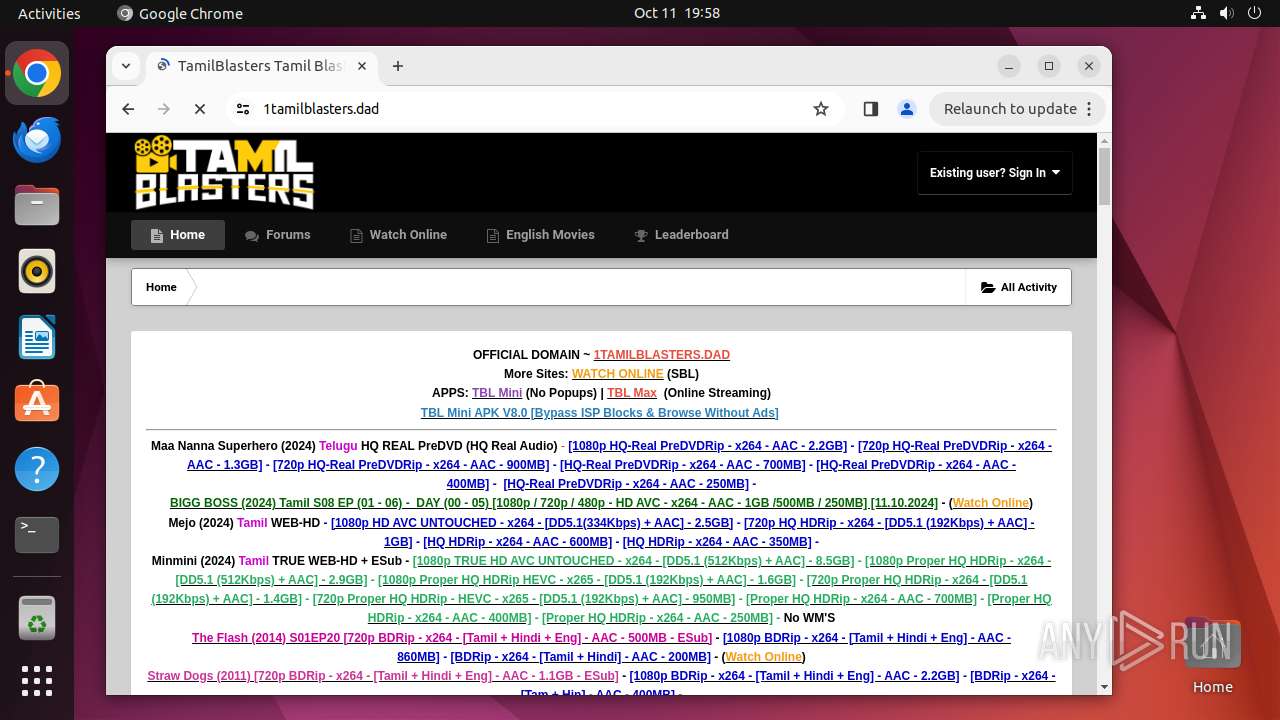The height and width of the screenshot is (720, 1280).
Task: Open TBL Mini APK V8.0 link
Action: click(599, 413)
